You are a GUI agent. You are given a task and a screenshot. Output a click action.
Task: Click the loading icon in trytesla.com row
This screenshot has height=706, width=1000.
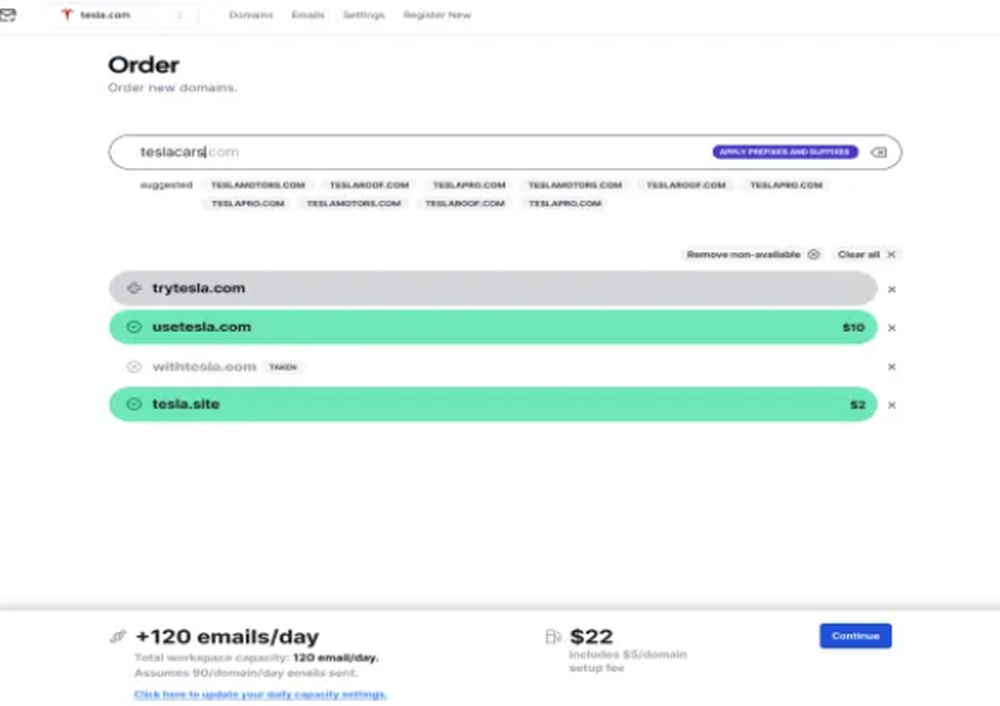(x=134, y=288)
